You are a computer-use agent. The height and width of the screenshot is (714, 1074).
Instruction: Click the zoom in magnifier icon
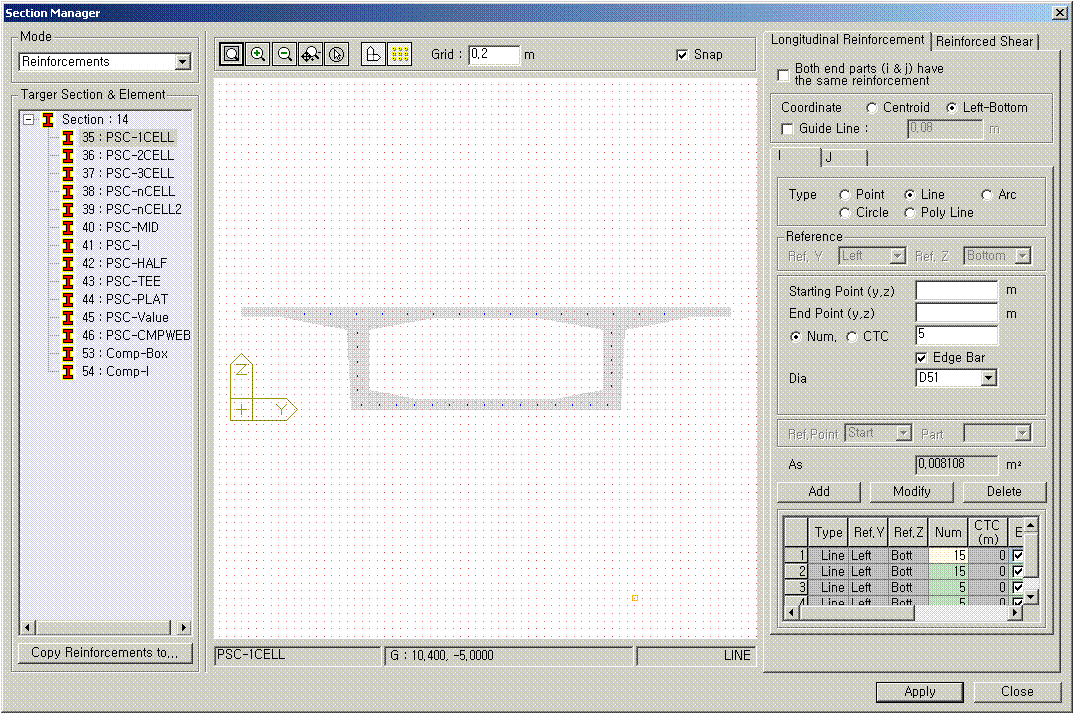coord(258,54)
